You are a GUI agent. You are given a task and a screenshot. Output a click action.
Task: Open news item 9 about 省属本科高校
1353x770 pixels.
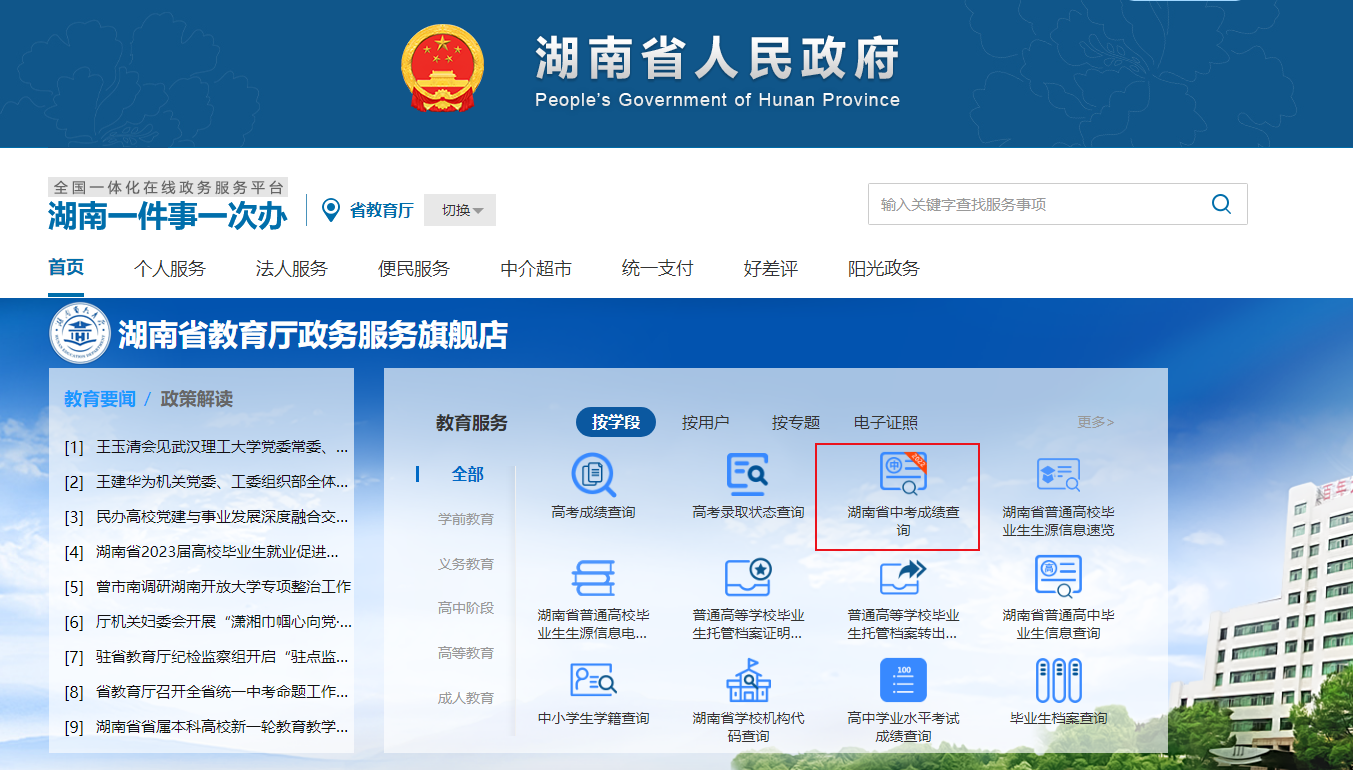pos(207,727)
